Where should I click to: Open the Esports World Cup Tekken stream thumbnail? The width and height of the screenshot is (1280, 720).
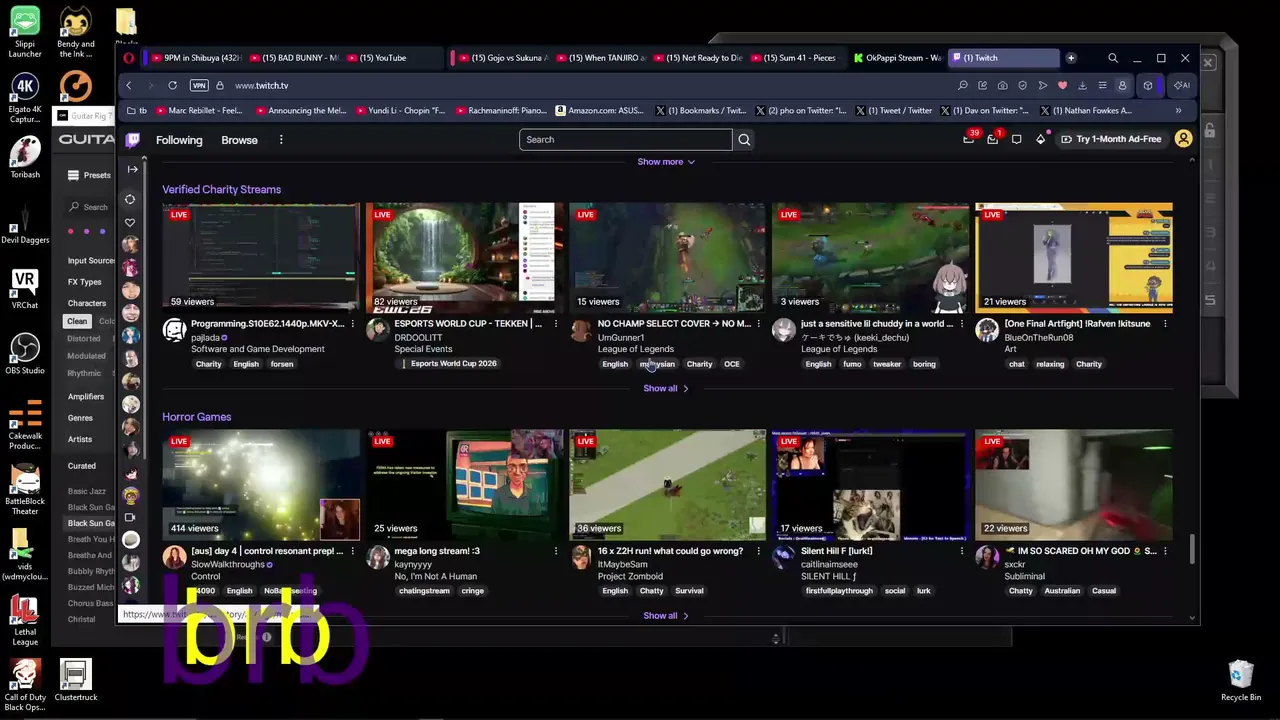point(464,257)
